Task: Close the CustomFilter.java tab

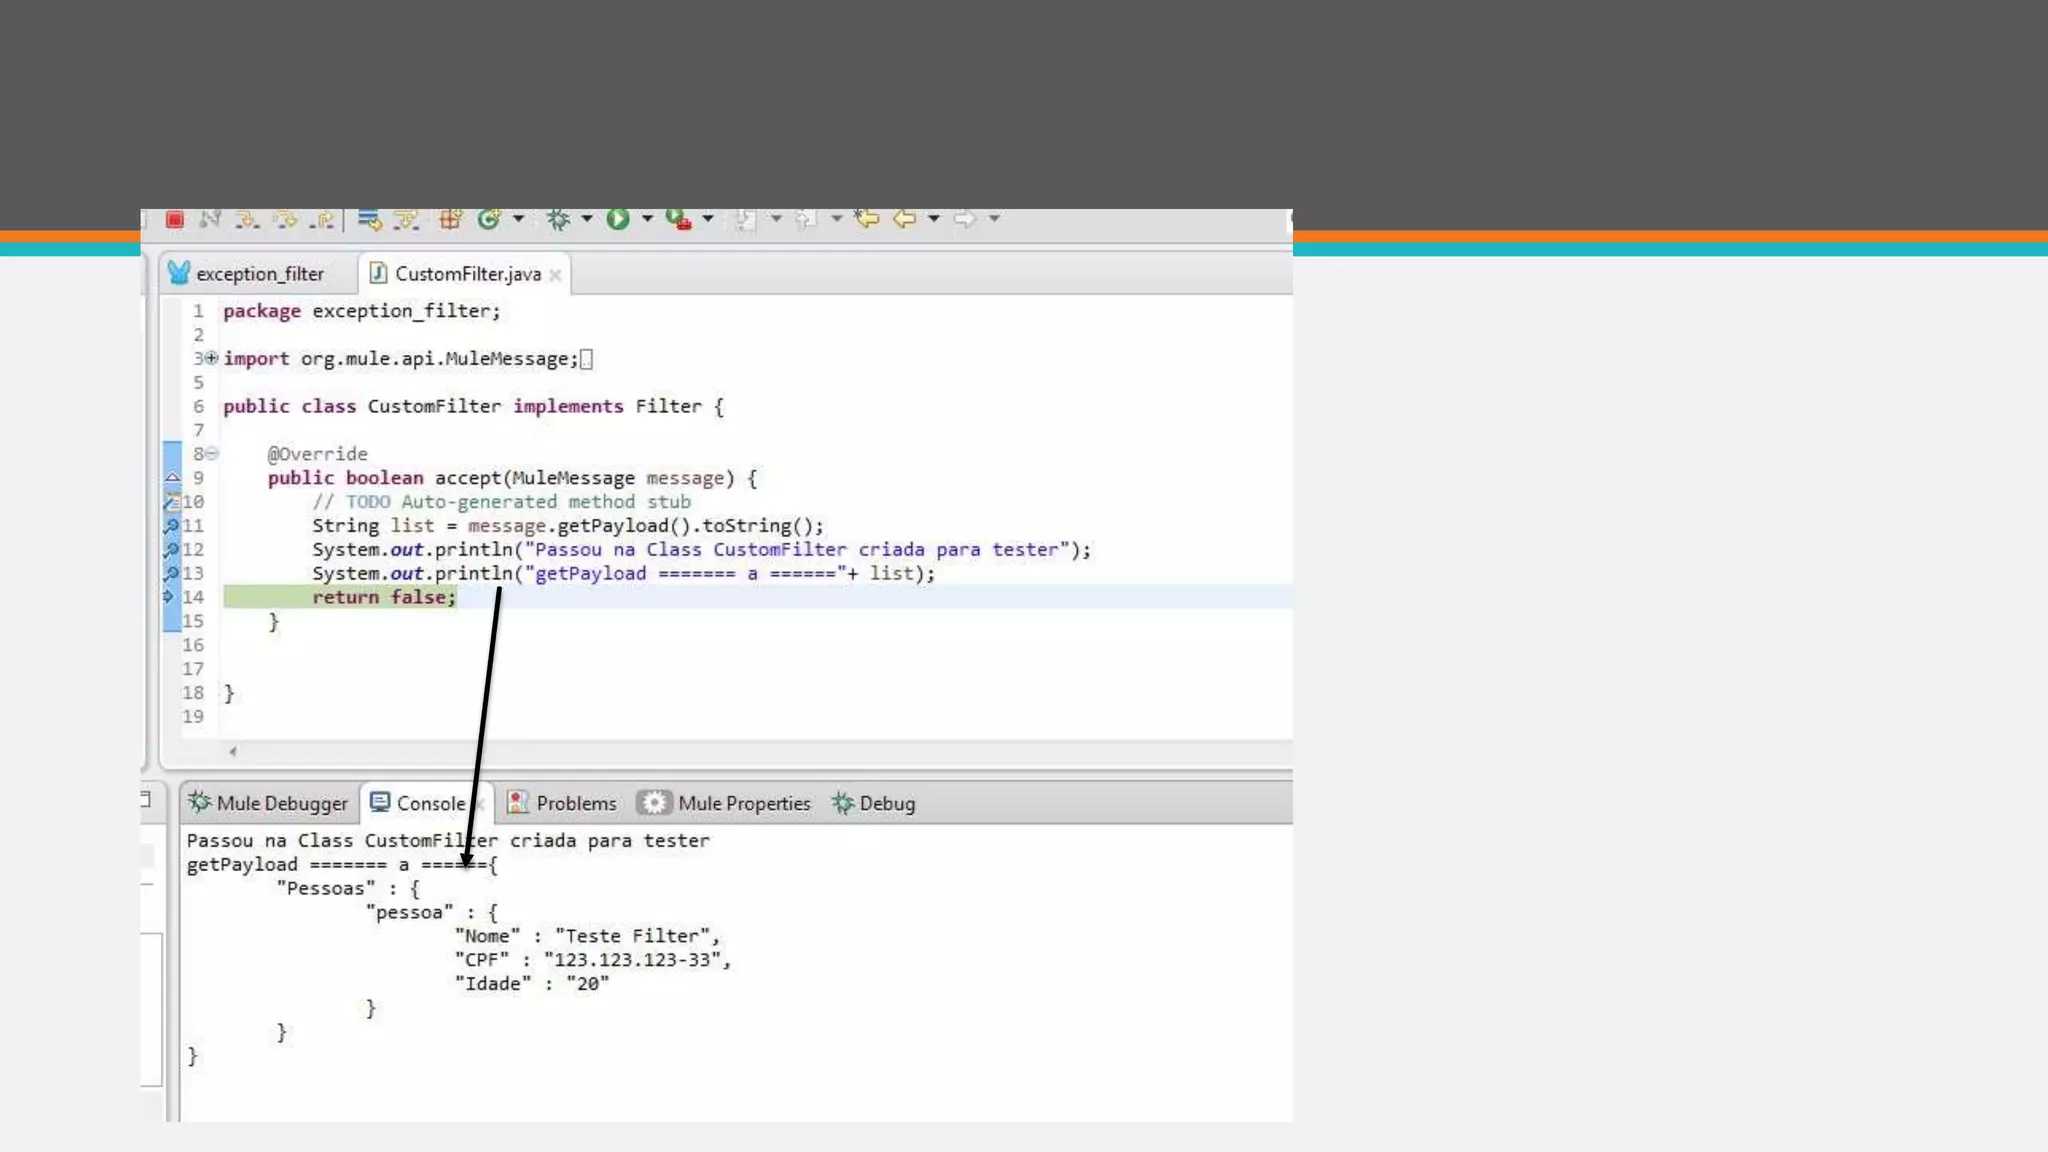Action: coord(555,275)
